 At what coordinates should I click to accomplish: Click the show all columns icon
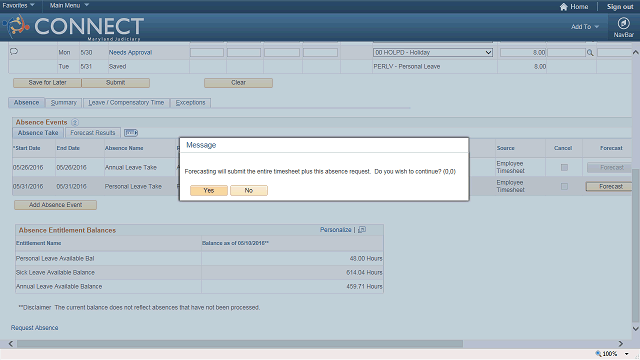[131, 133]
